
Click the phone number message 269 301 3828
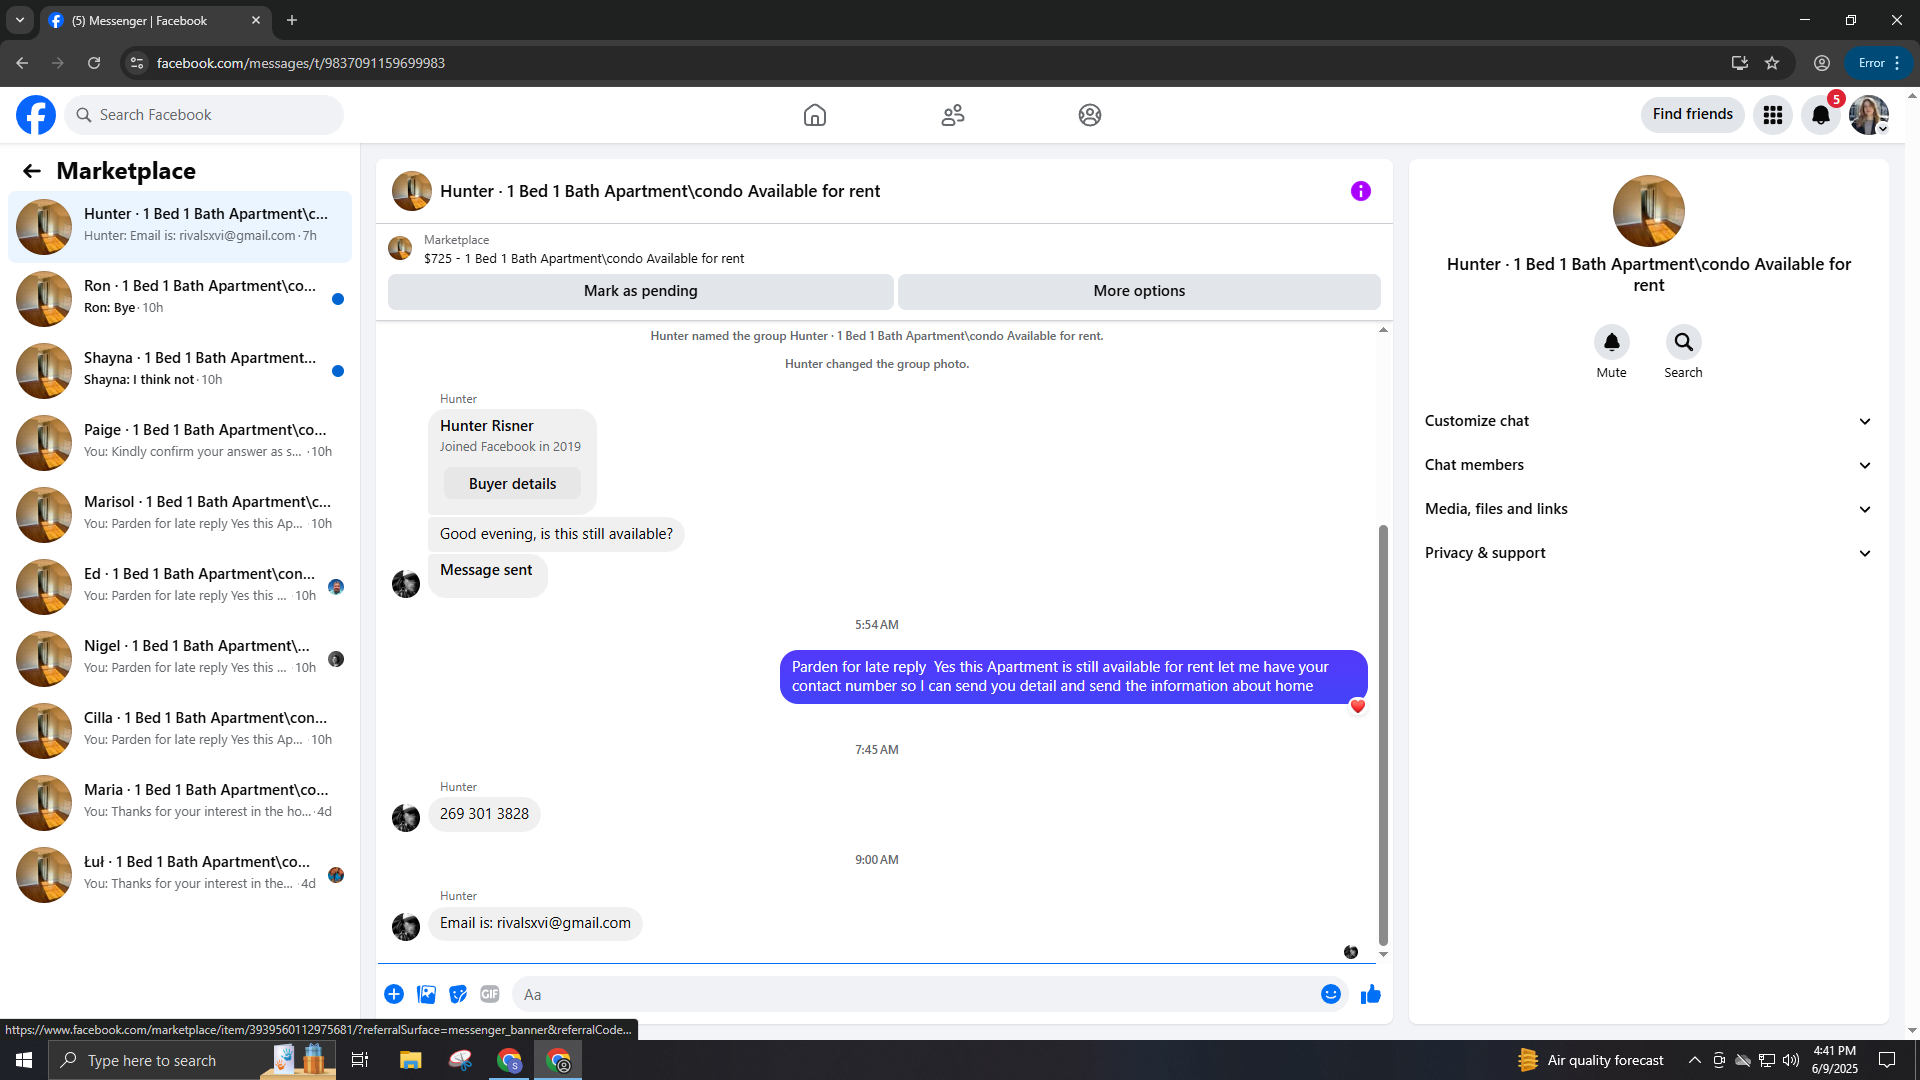pyautogui.click(x=484, y=814)
